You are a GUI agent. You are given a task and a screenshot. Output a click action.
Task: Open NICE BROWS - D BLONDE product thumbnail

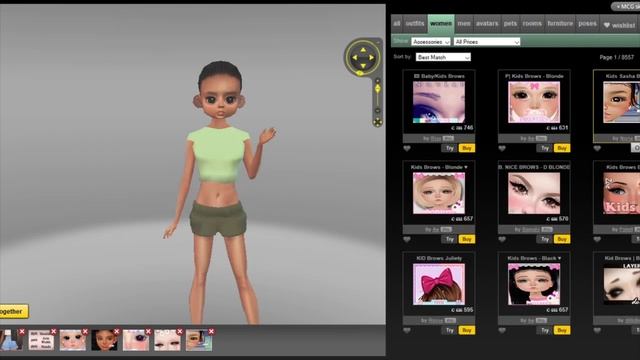pyautogui.click(x=534, y=193)
